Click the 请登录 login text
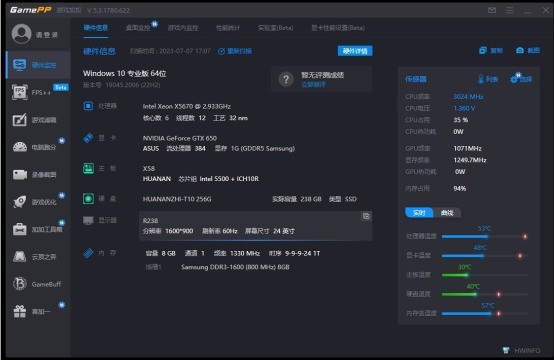 [47, 35]
